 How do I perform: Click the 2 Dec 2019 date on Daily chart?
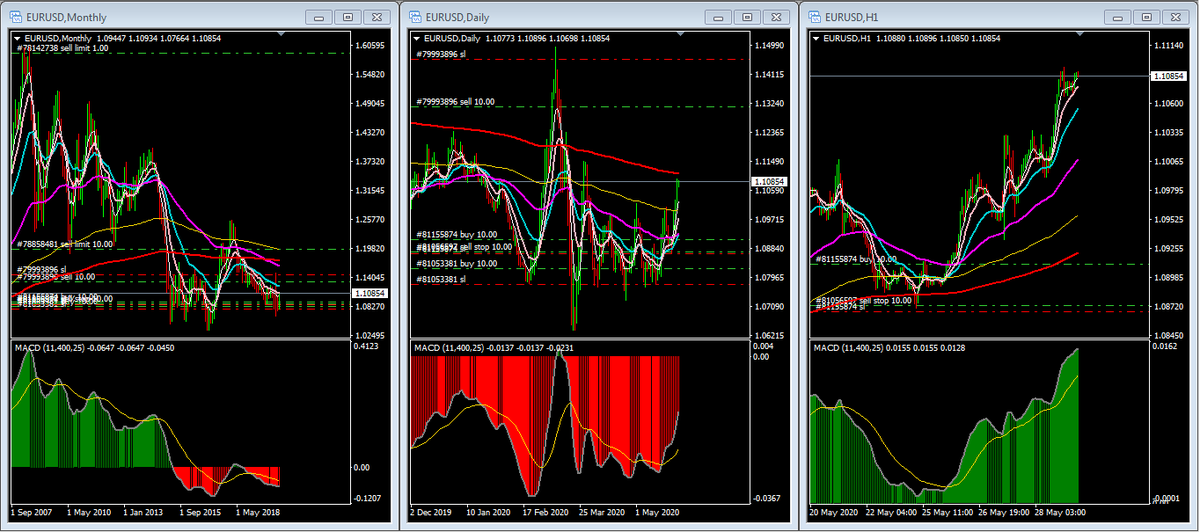[x=432, y=511]
